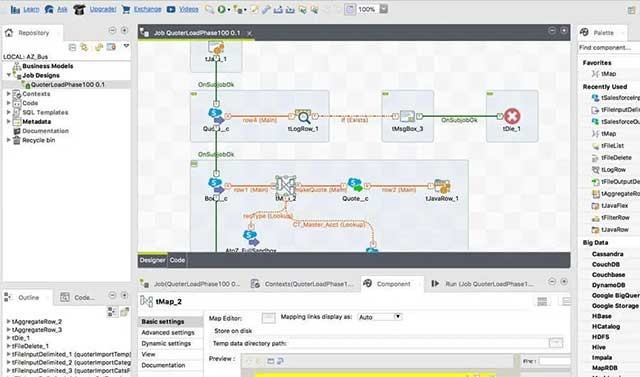
Task: Expand the Recycle bin node
Action: click(x=9, y=140)
